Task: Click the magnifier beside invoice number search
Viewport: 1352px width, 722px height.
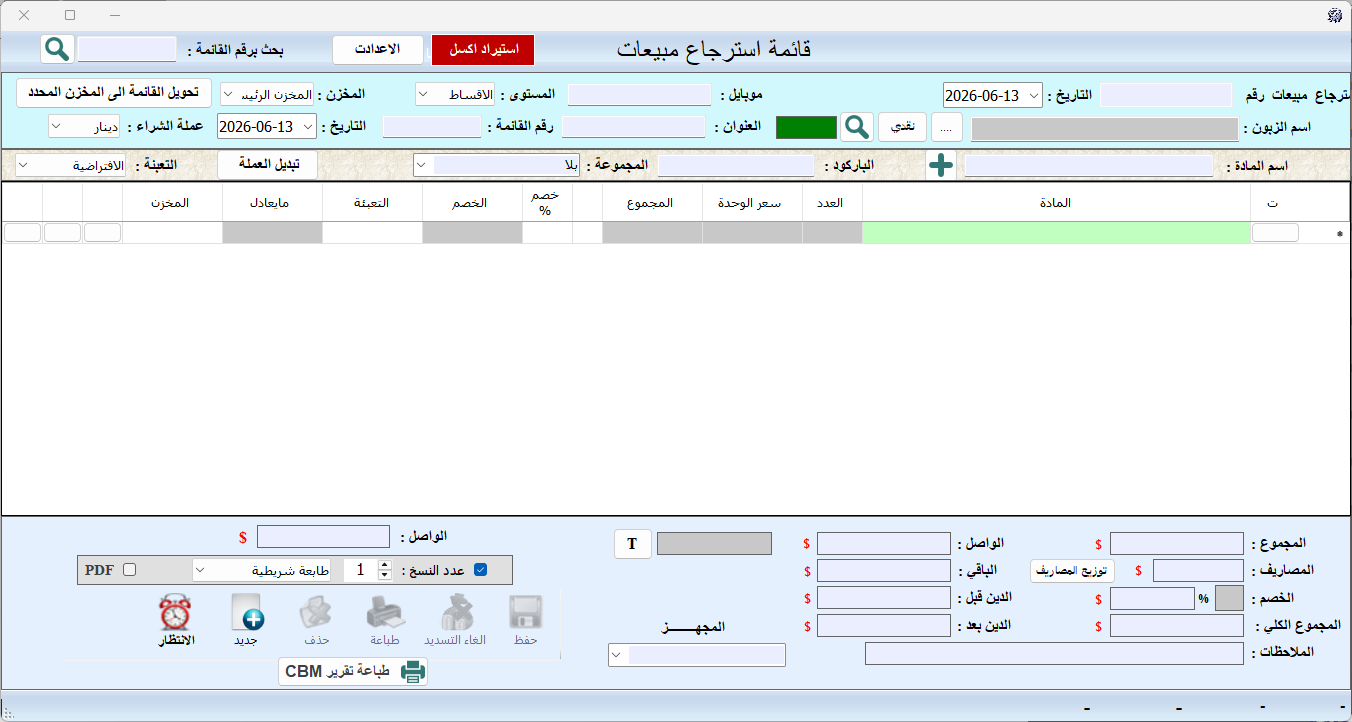Action: (57, 49)
